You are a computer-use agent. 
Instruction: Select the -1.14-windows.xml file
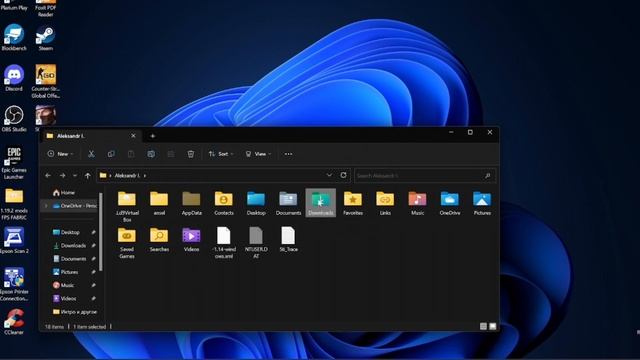pos(224,243)
